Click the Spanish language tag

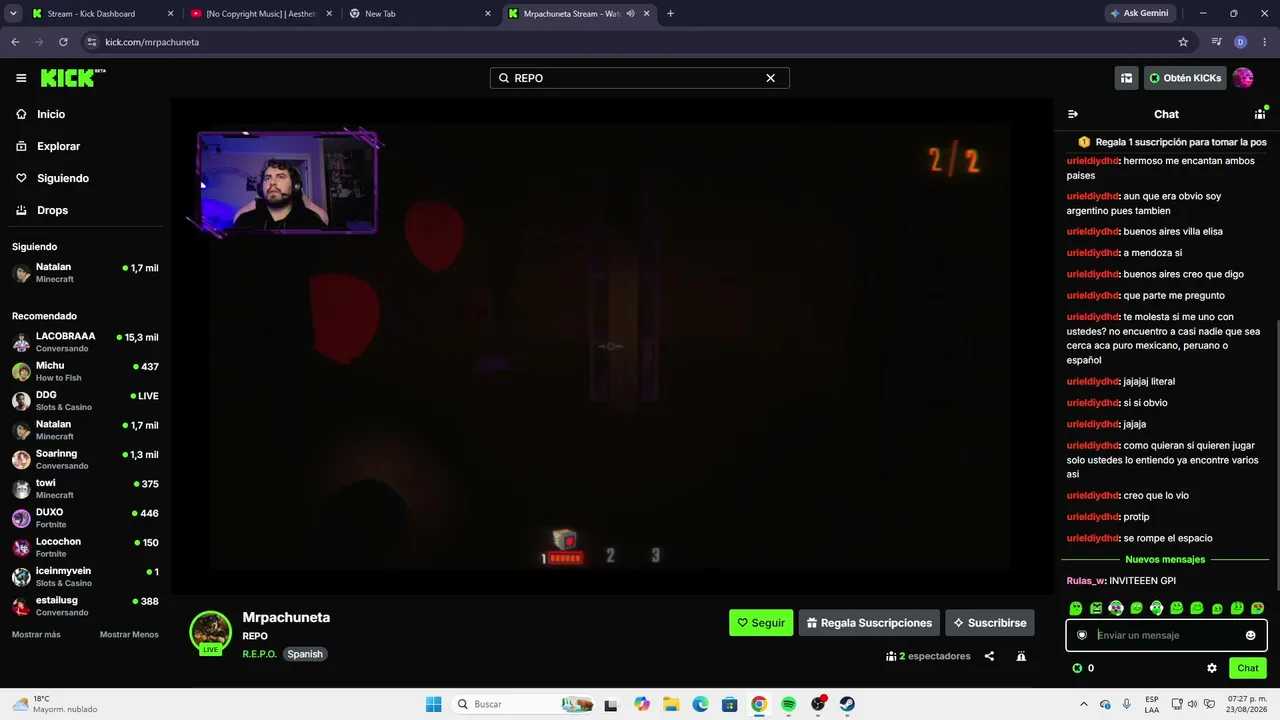coord(305,654)
